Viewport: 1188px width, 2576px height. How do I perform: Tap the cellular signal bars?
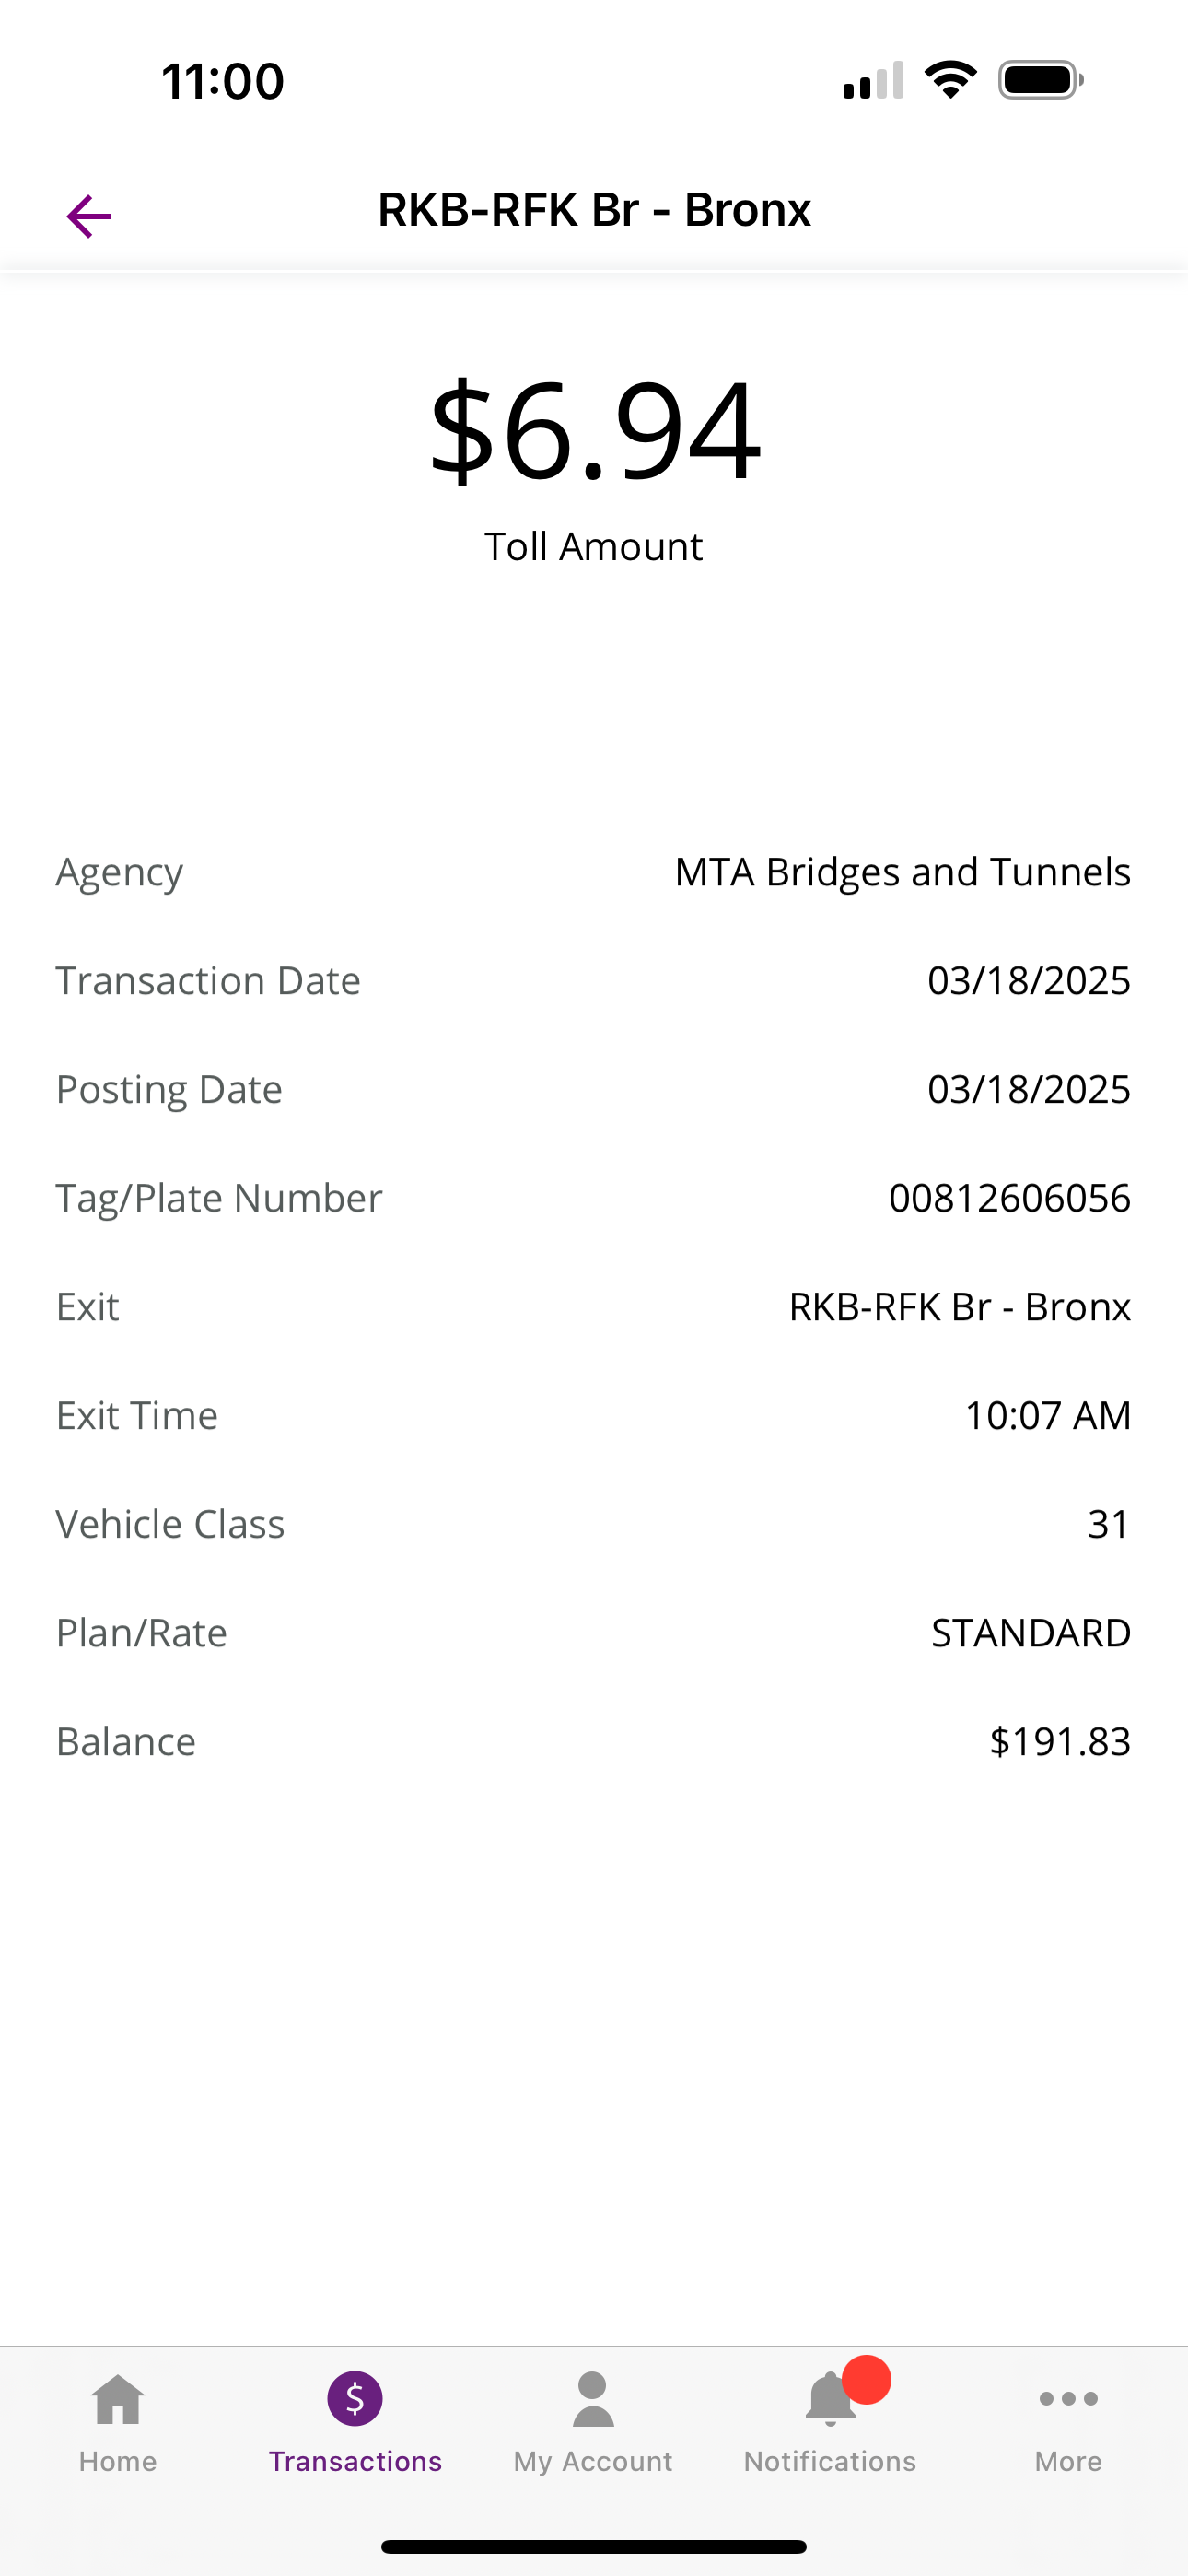click(873, 80)
